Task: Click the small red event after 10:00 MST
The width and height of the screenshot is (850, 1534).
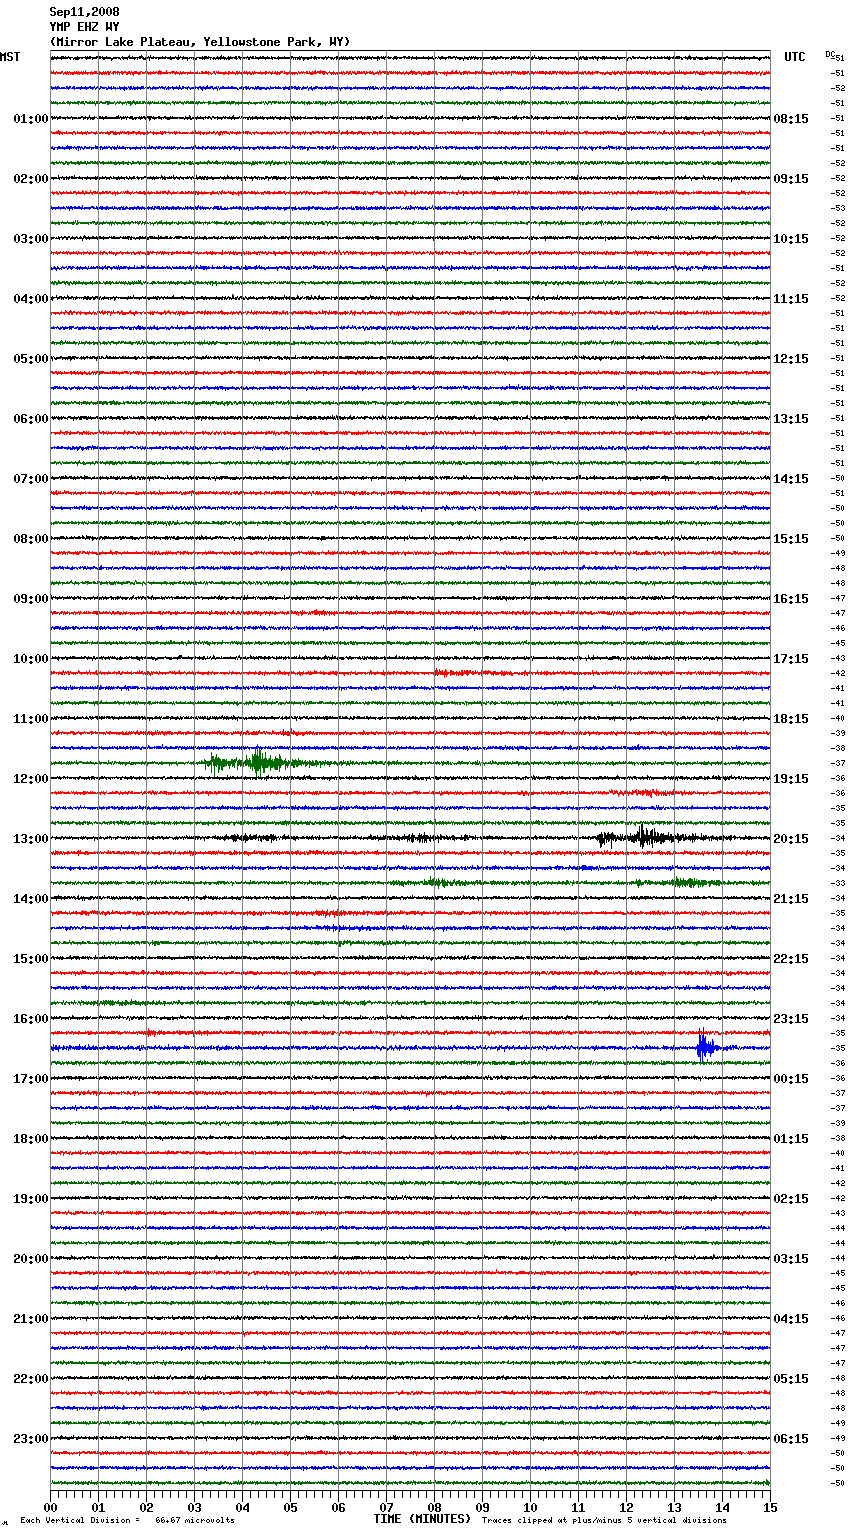Action: [470, 673]
